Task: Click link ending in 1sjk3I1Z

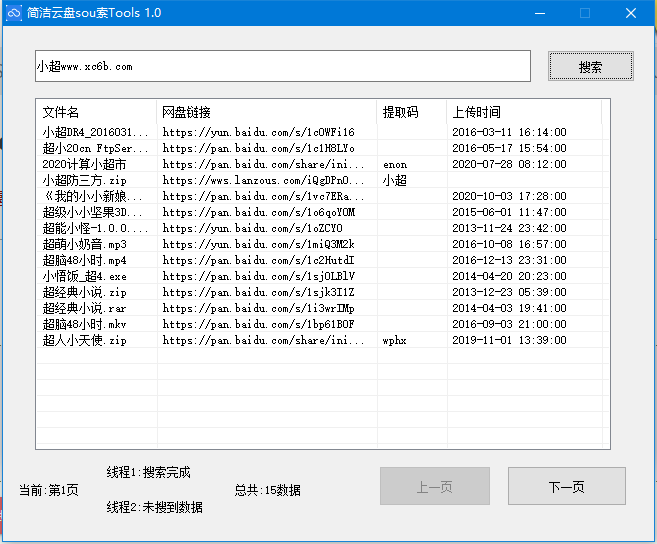Action: pos(259,292)
